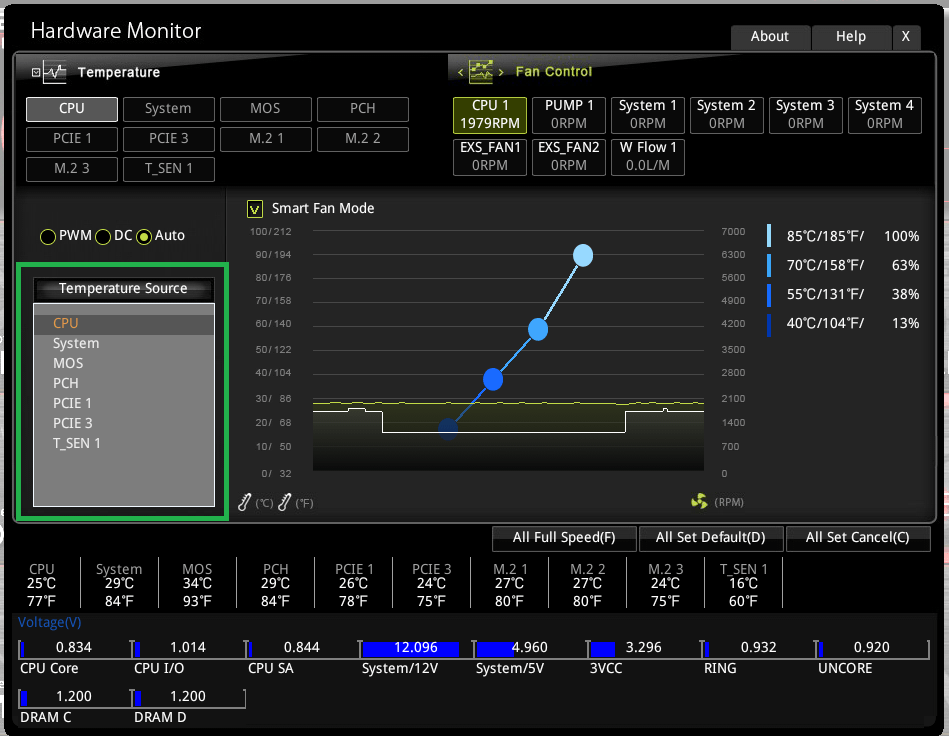Screen dimensions: 949x736
Task: Select the M.2 3 temperature button
Action: [x=72, y=169]
